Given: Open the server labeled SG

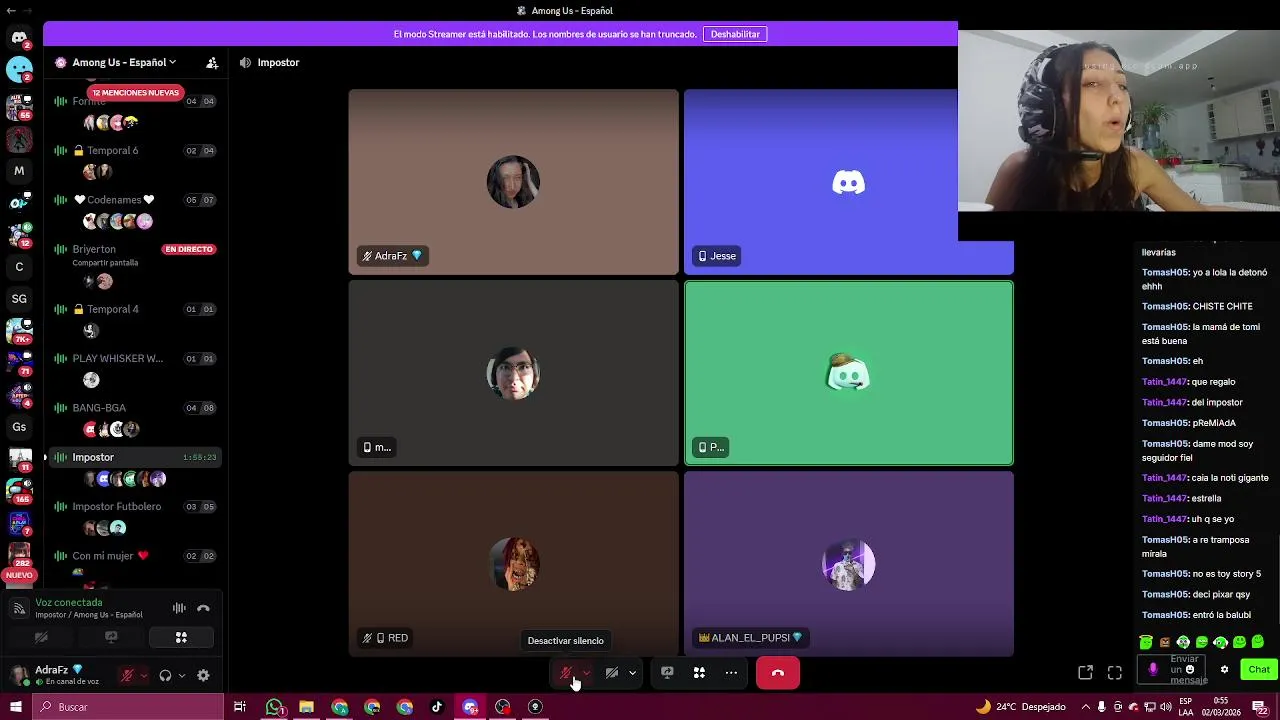Looking at the screenshot, I should pyautogui.click(x=19, y=298).
